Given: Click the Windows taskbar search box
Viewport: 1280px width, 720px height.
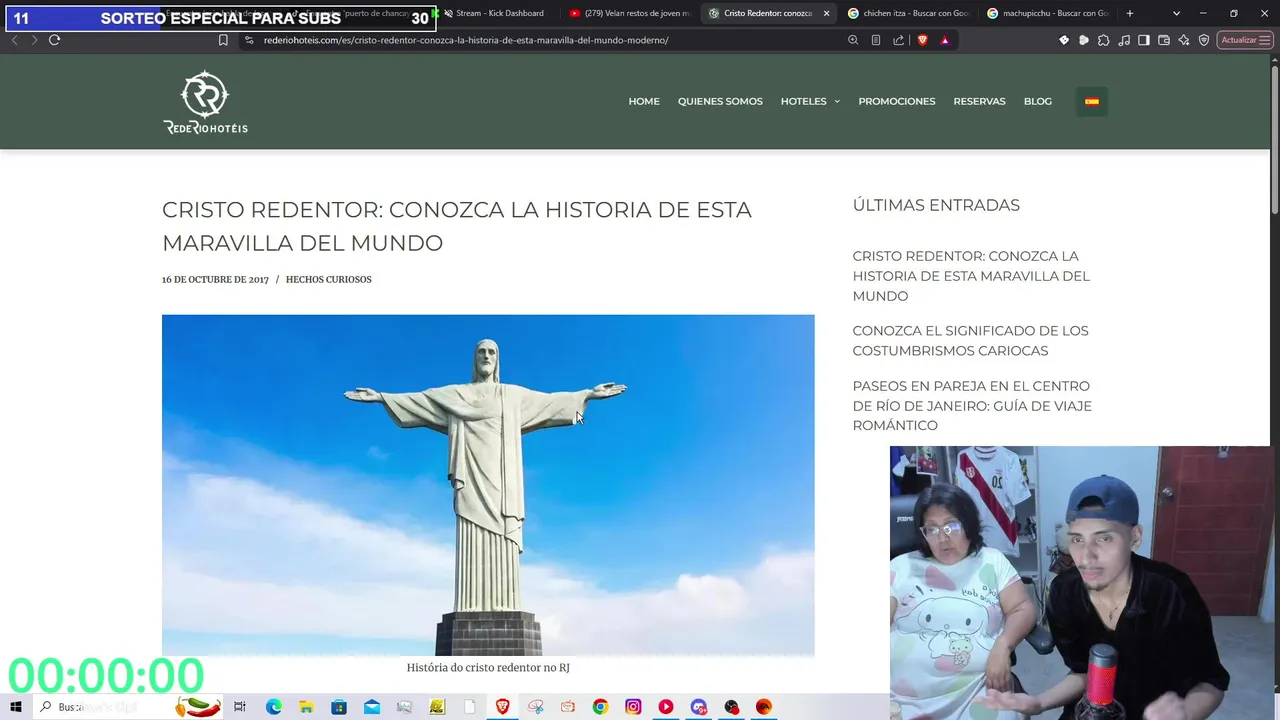Looking at the screenshot, I should click(130, 707).
